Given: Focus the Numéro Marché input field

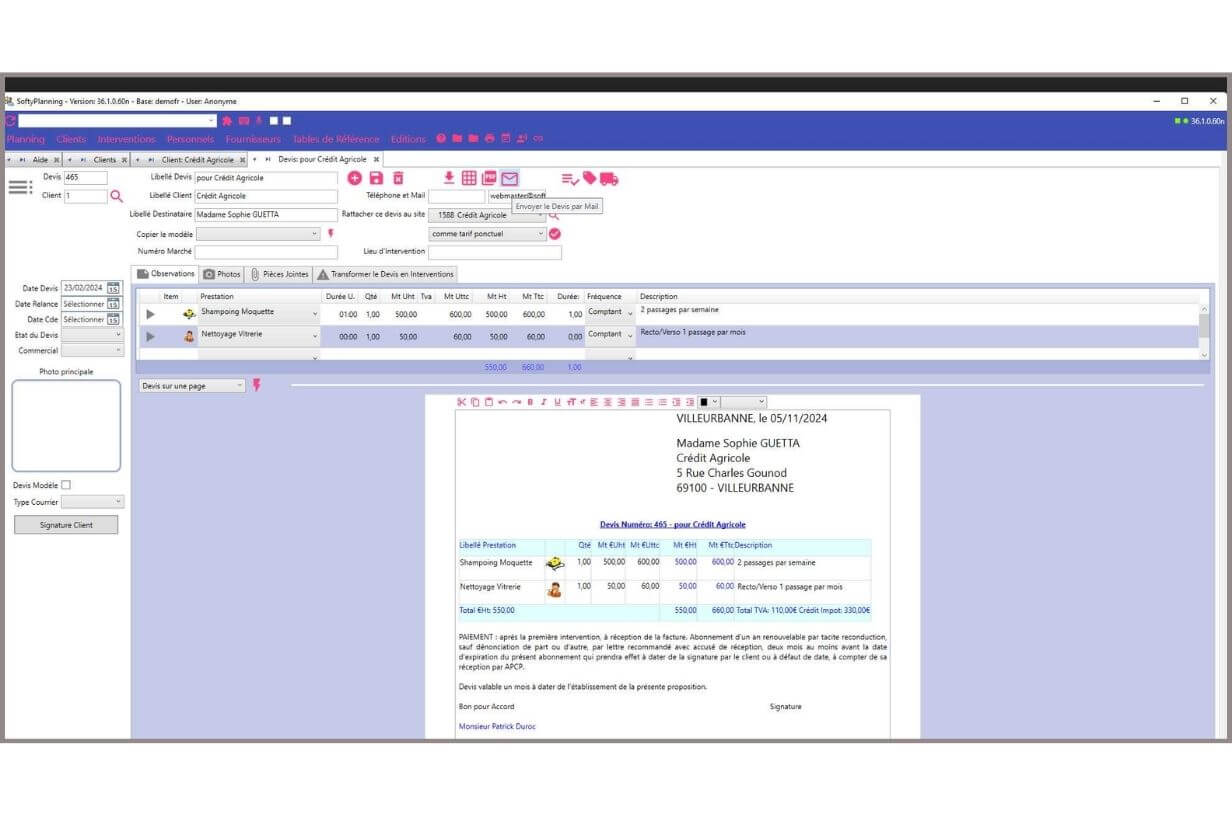Looking at the screenshot, I should click(x=266, y=252).
